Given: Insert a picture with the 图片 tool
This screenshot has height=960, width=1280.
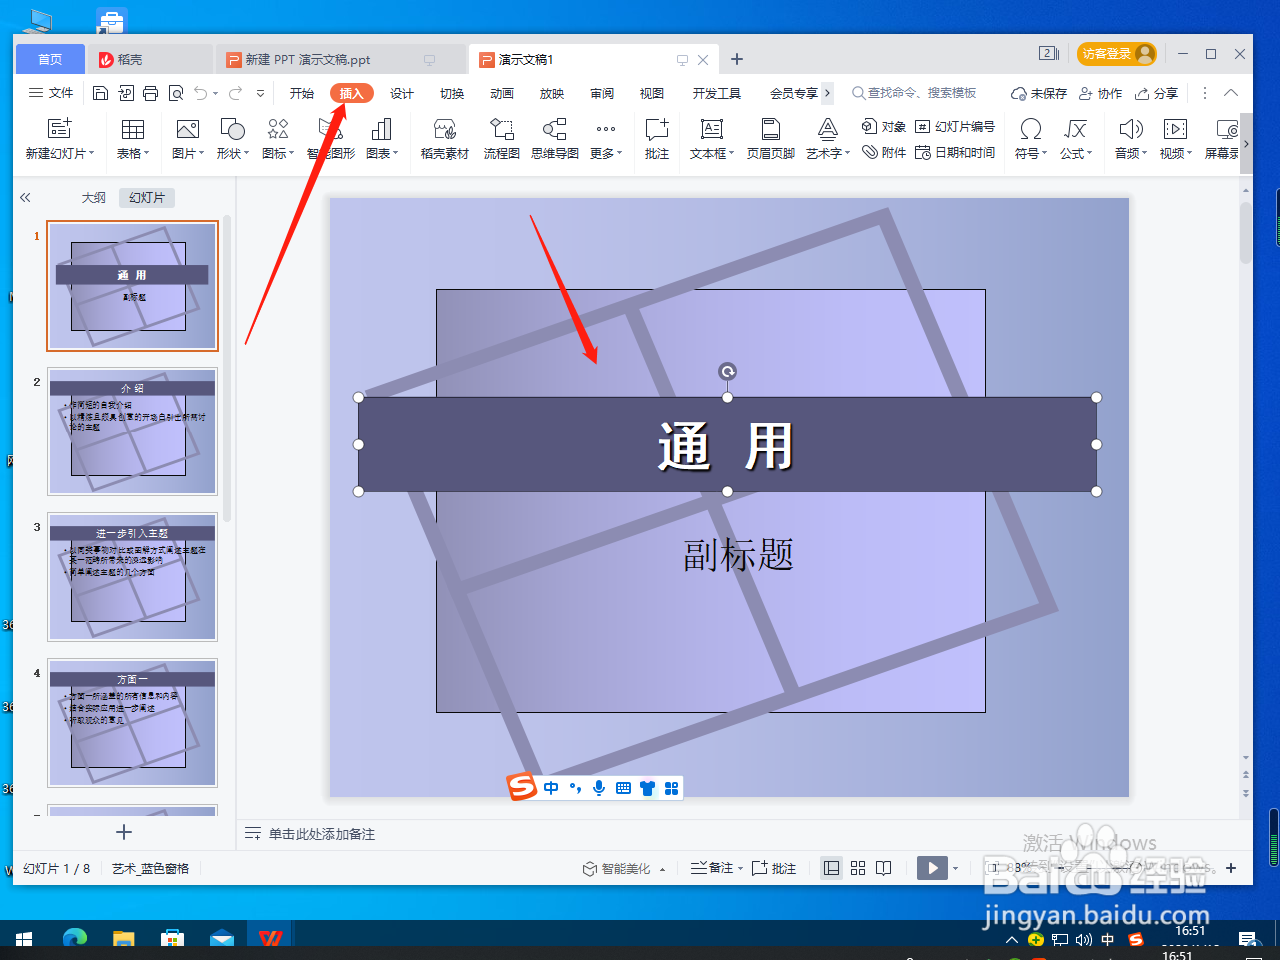Looking at the screenshot, I should coord(185,138).
